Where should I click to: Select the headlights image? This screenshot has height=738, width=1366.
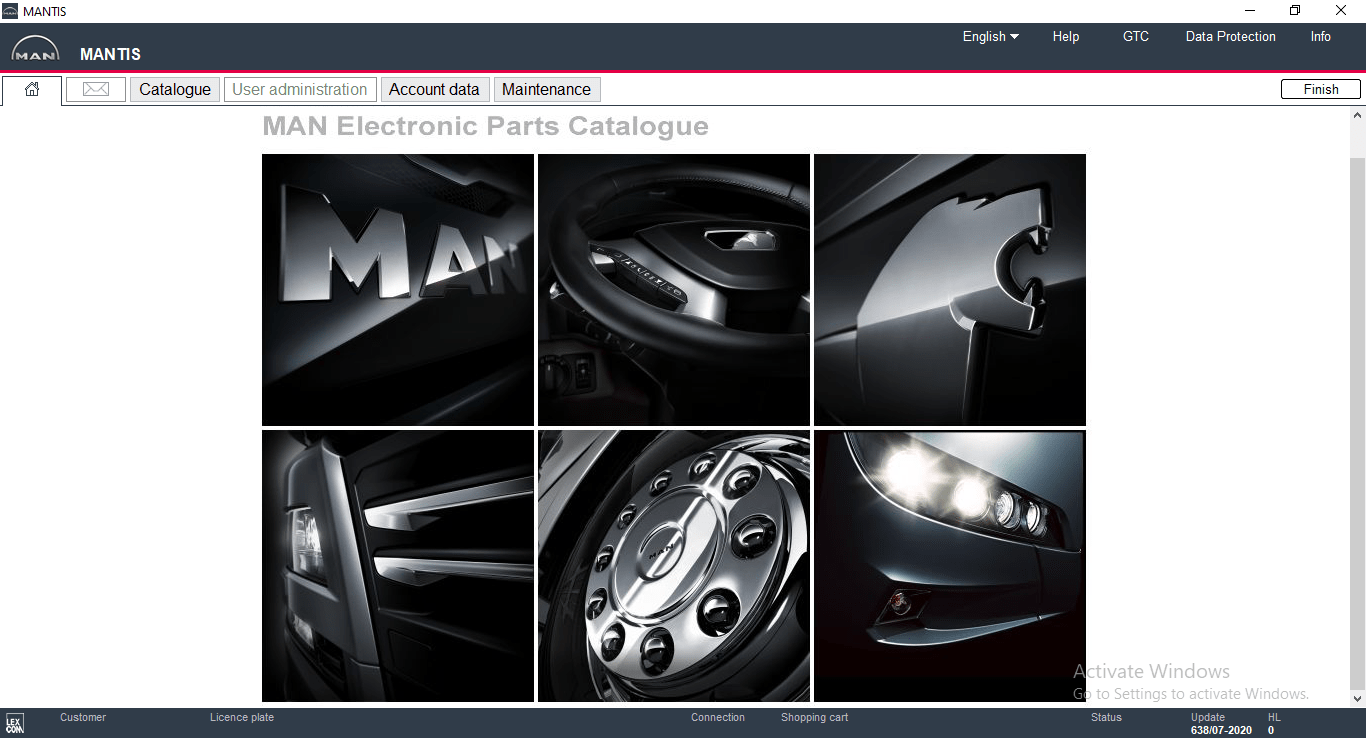950,566
